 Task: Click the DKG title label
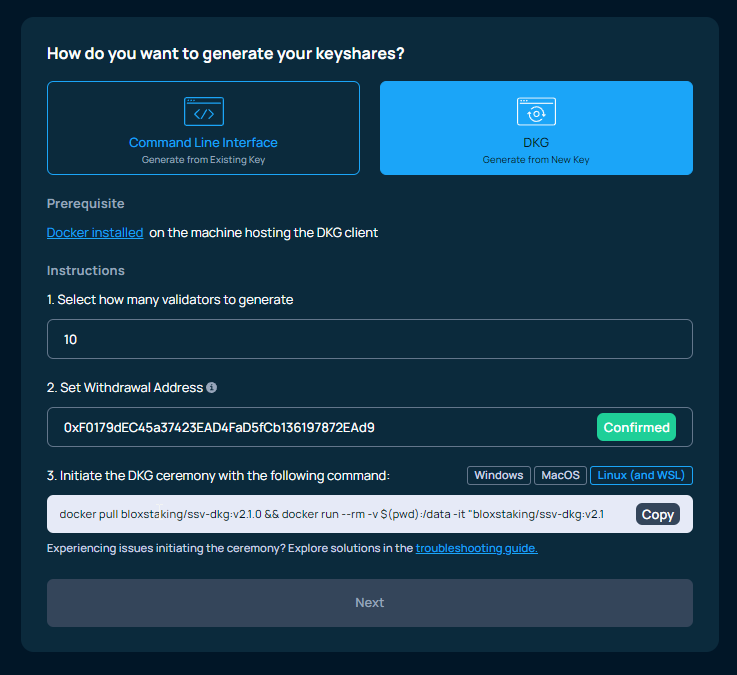tap(536, 142)
